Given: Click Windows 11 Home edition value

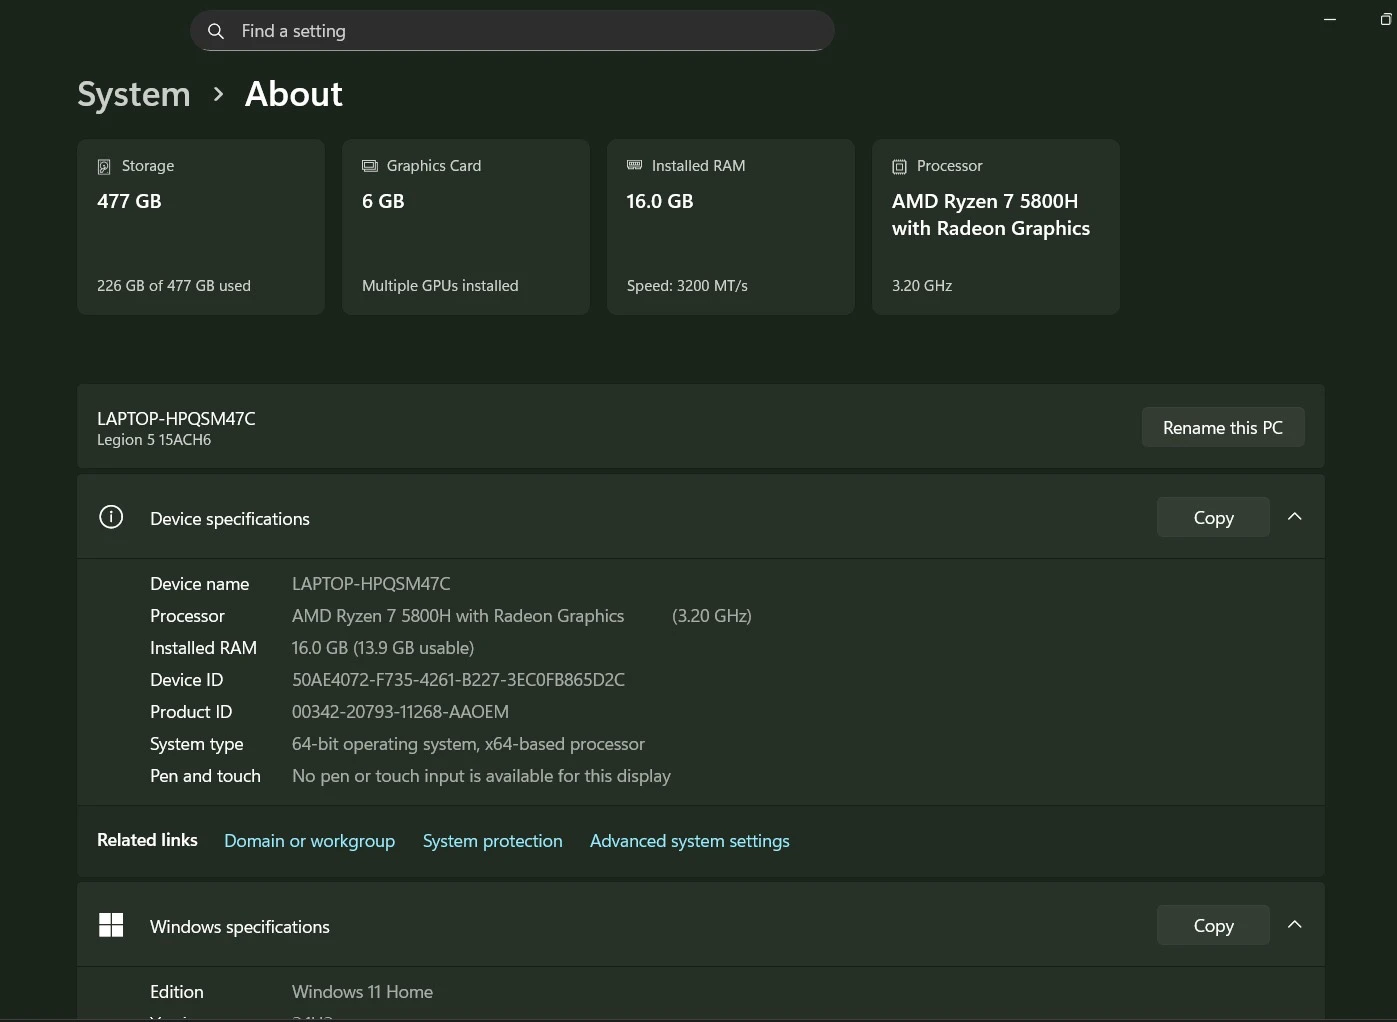Looking at the screenshot, I should (362, 992).
